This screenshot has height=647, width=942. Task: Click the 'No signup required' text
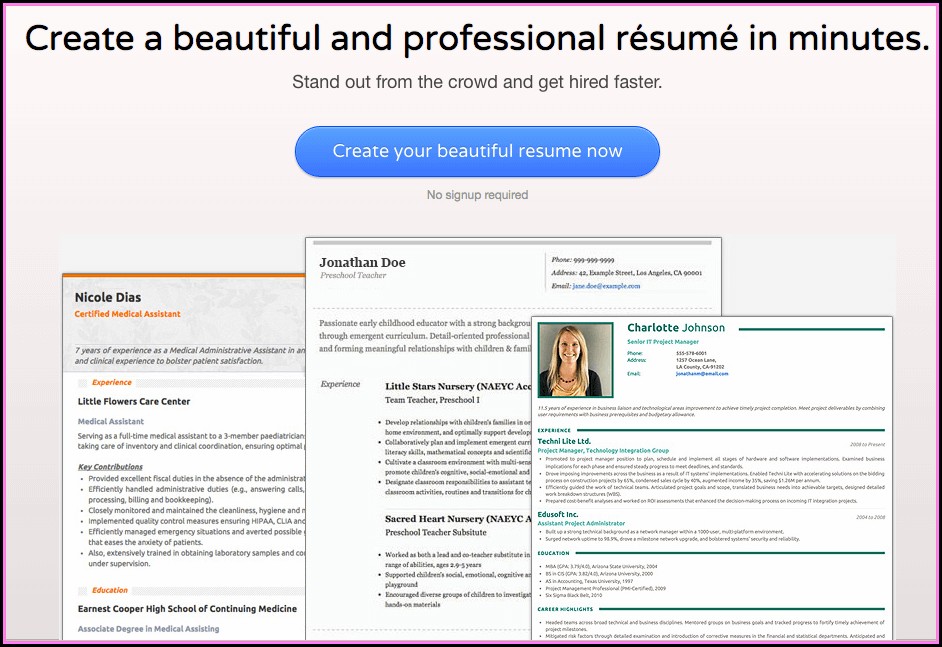(x=477, y=195)
